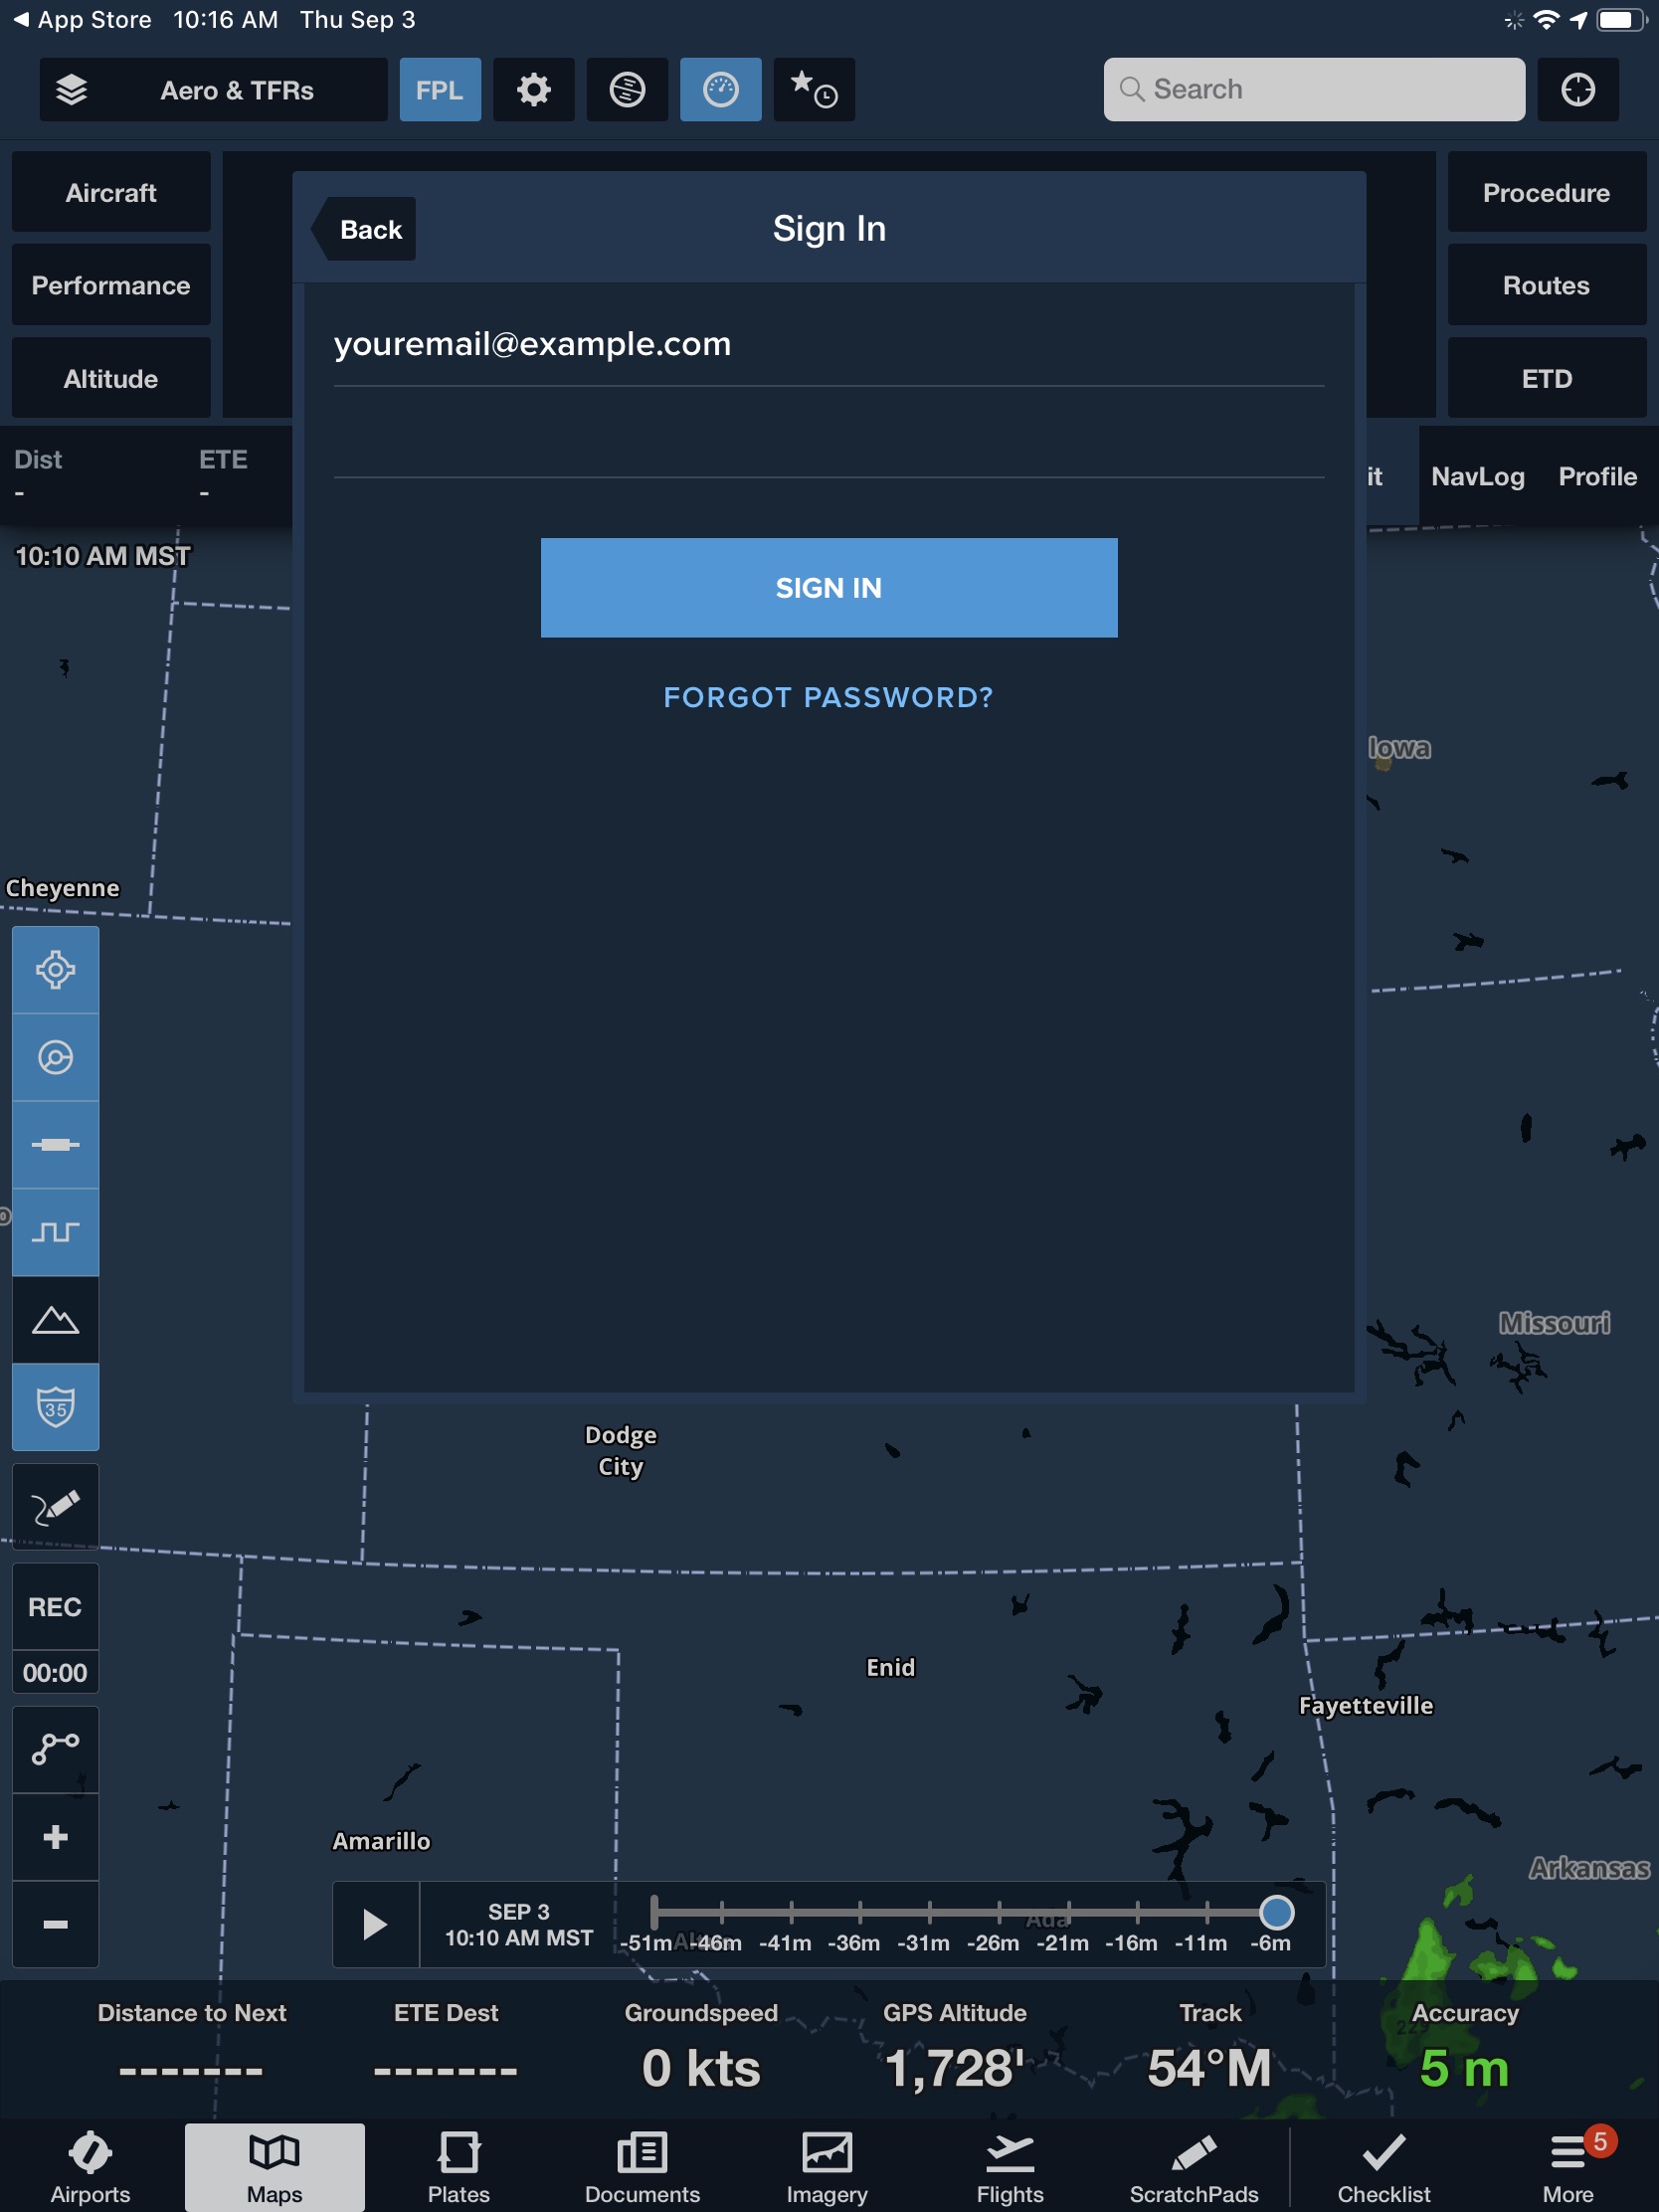1659x2212 pixels.
Task: Toggle the distance ring tool
Action: 56,1058
